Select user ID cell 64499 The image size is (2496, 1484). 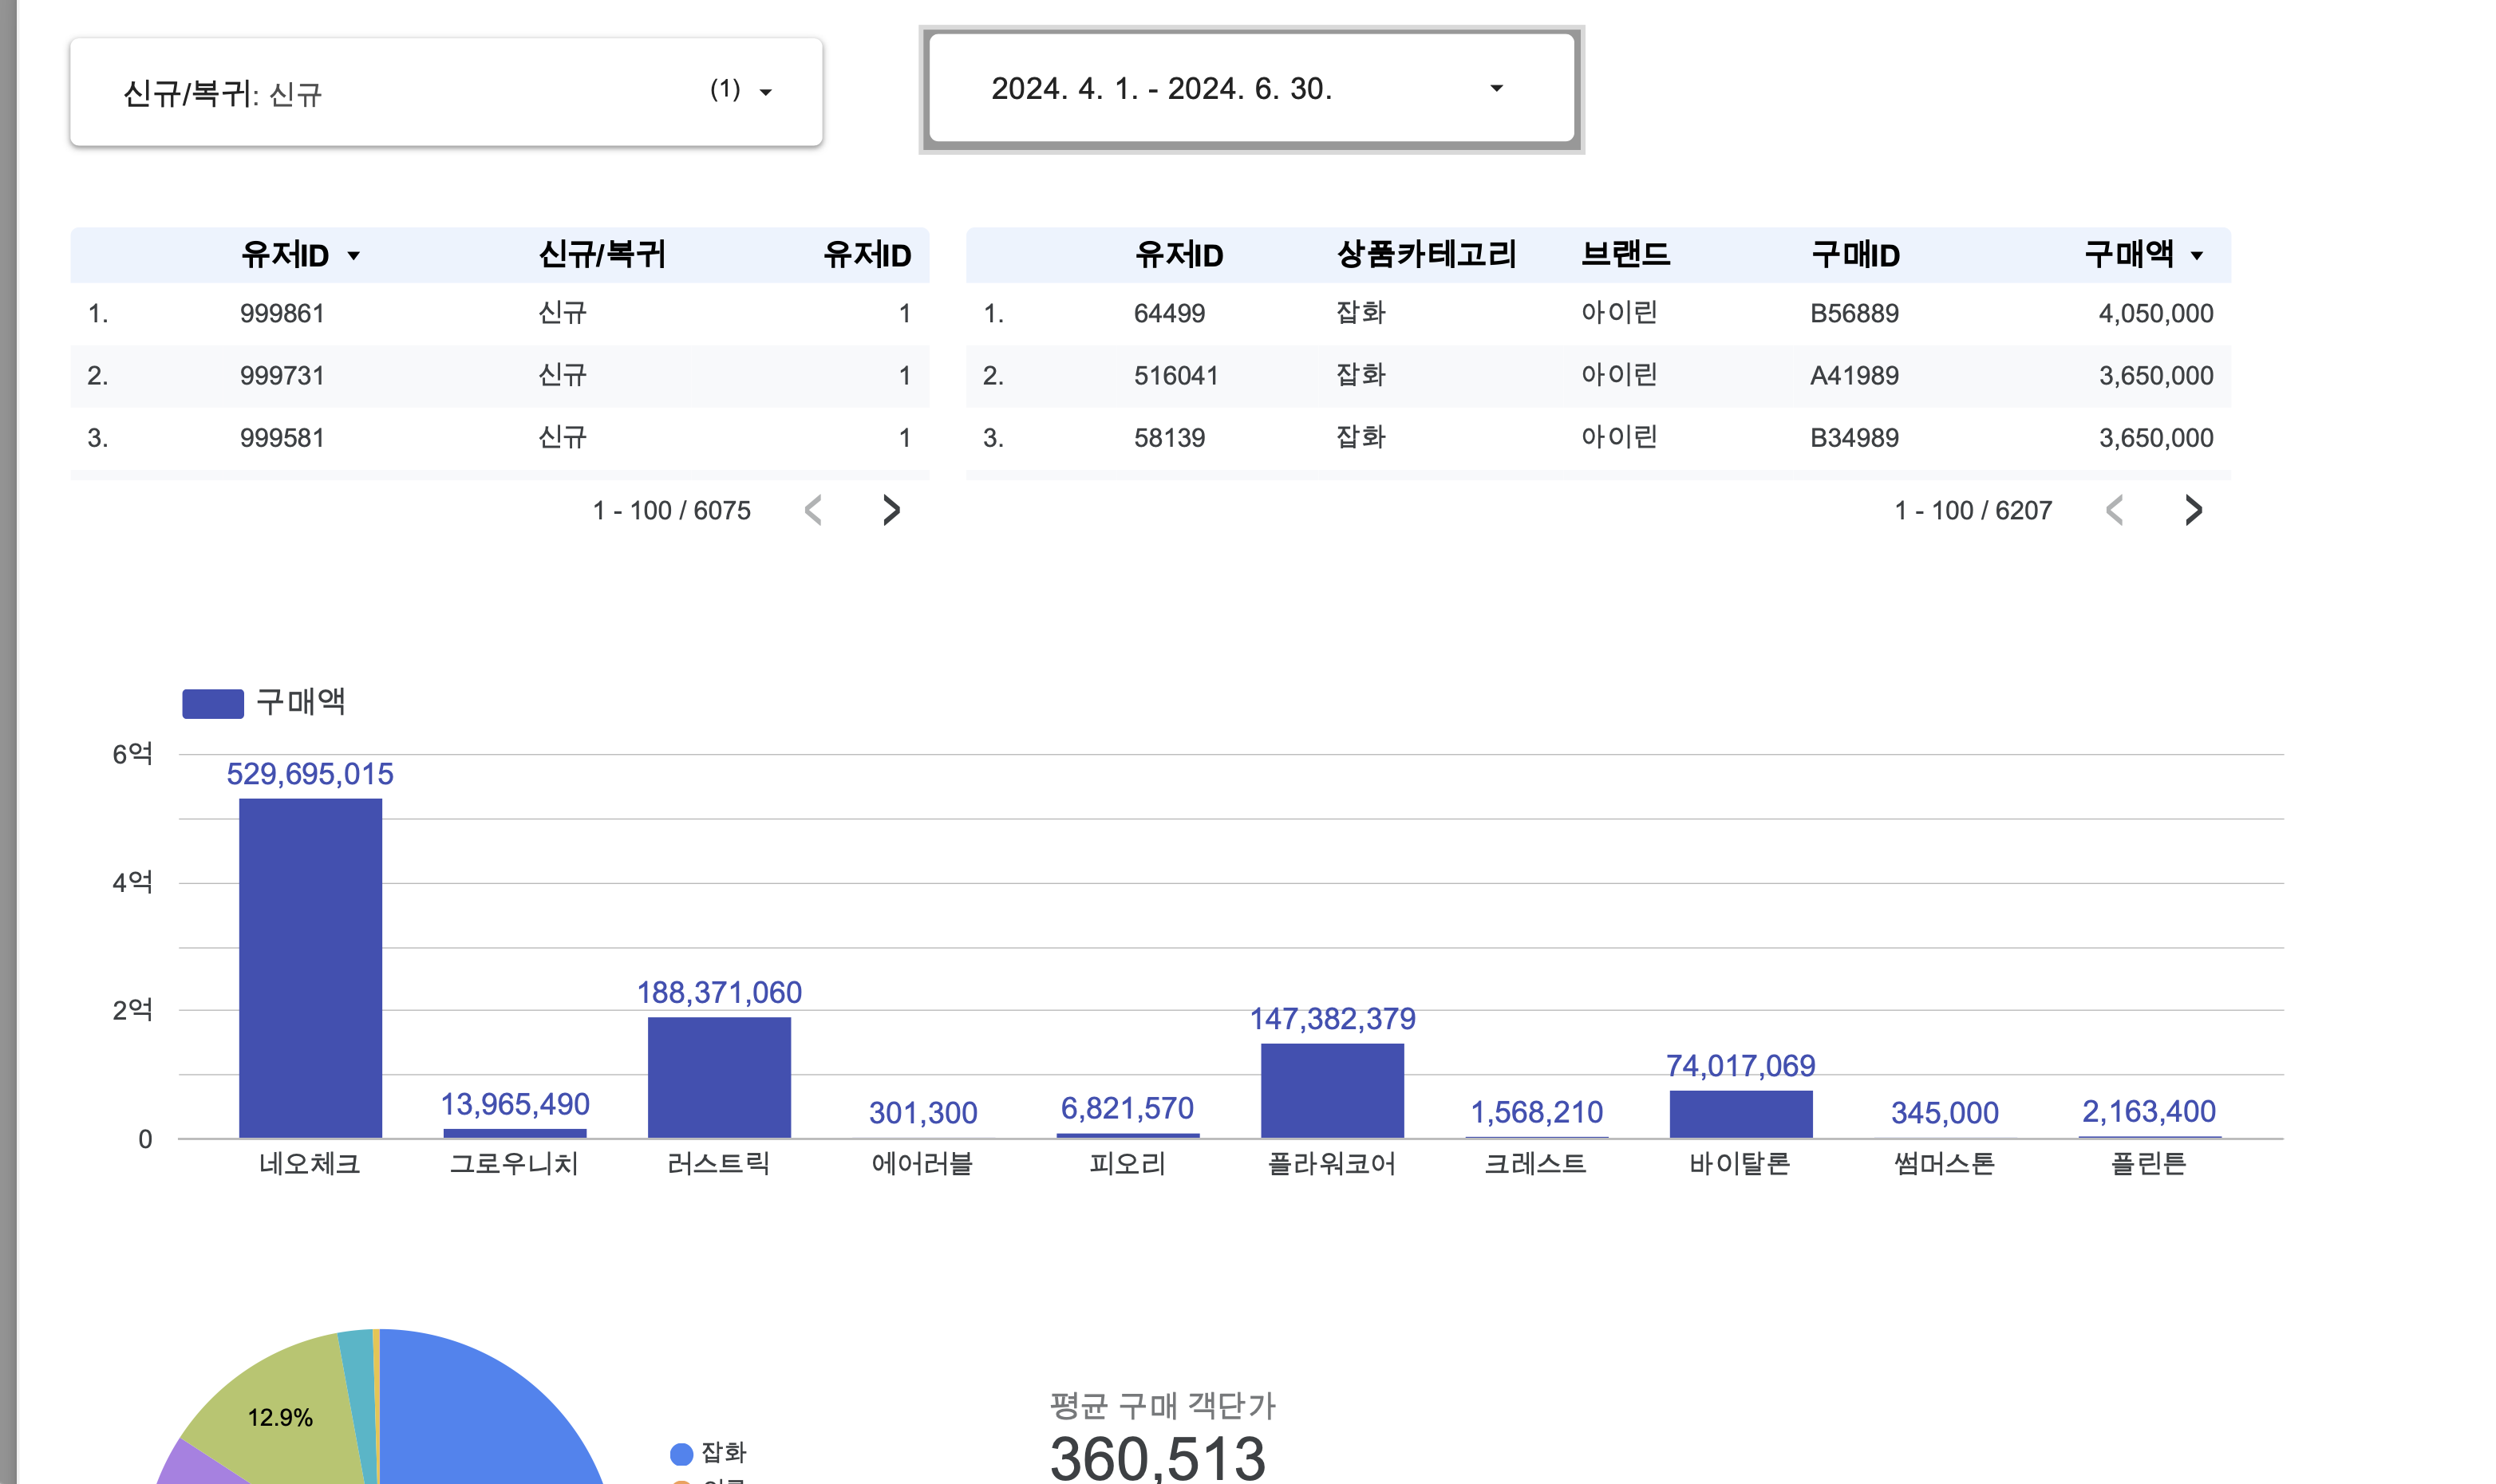[1169, 314]
